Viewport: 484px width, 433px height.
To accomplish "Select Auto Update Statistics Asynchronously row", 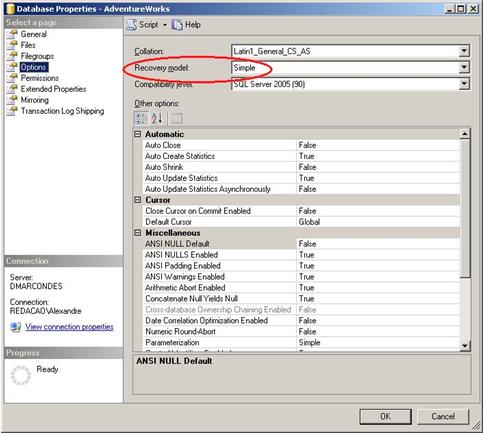I will click(x=301, y=189).
